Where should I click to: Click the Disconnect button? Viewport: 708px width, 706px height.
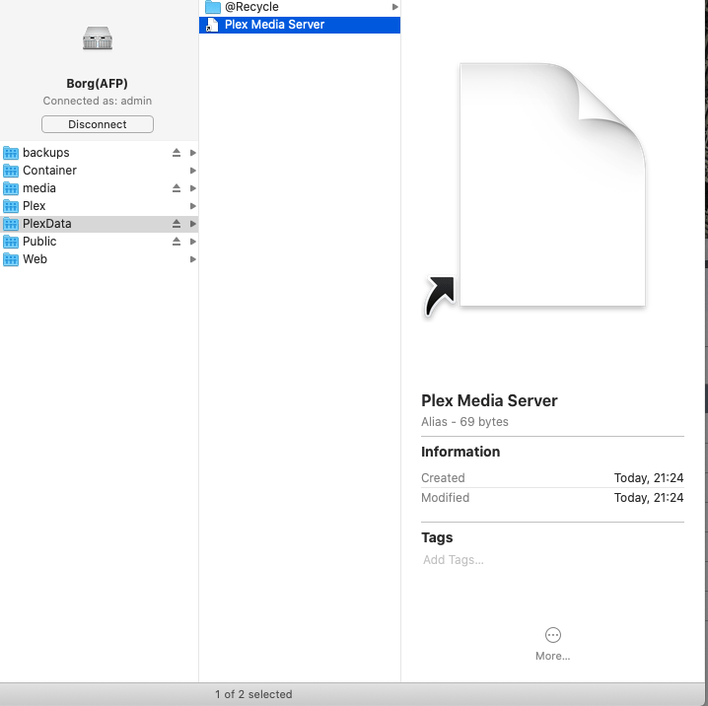(x=98, y=124)
